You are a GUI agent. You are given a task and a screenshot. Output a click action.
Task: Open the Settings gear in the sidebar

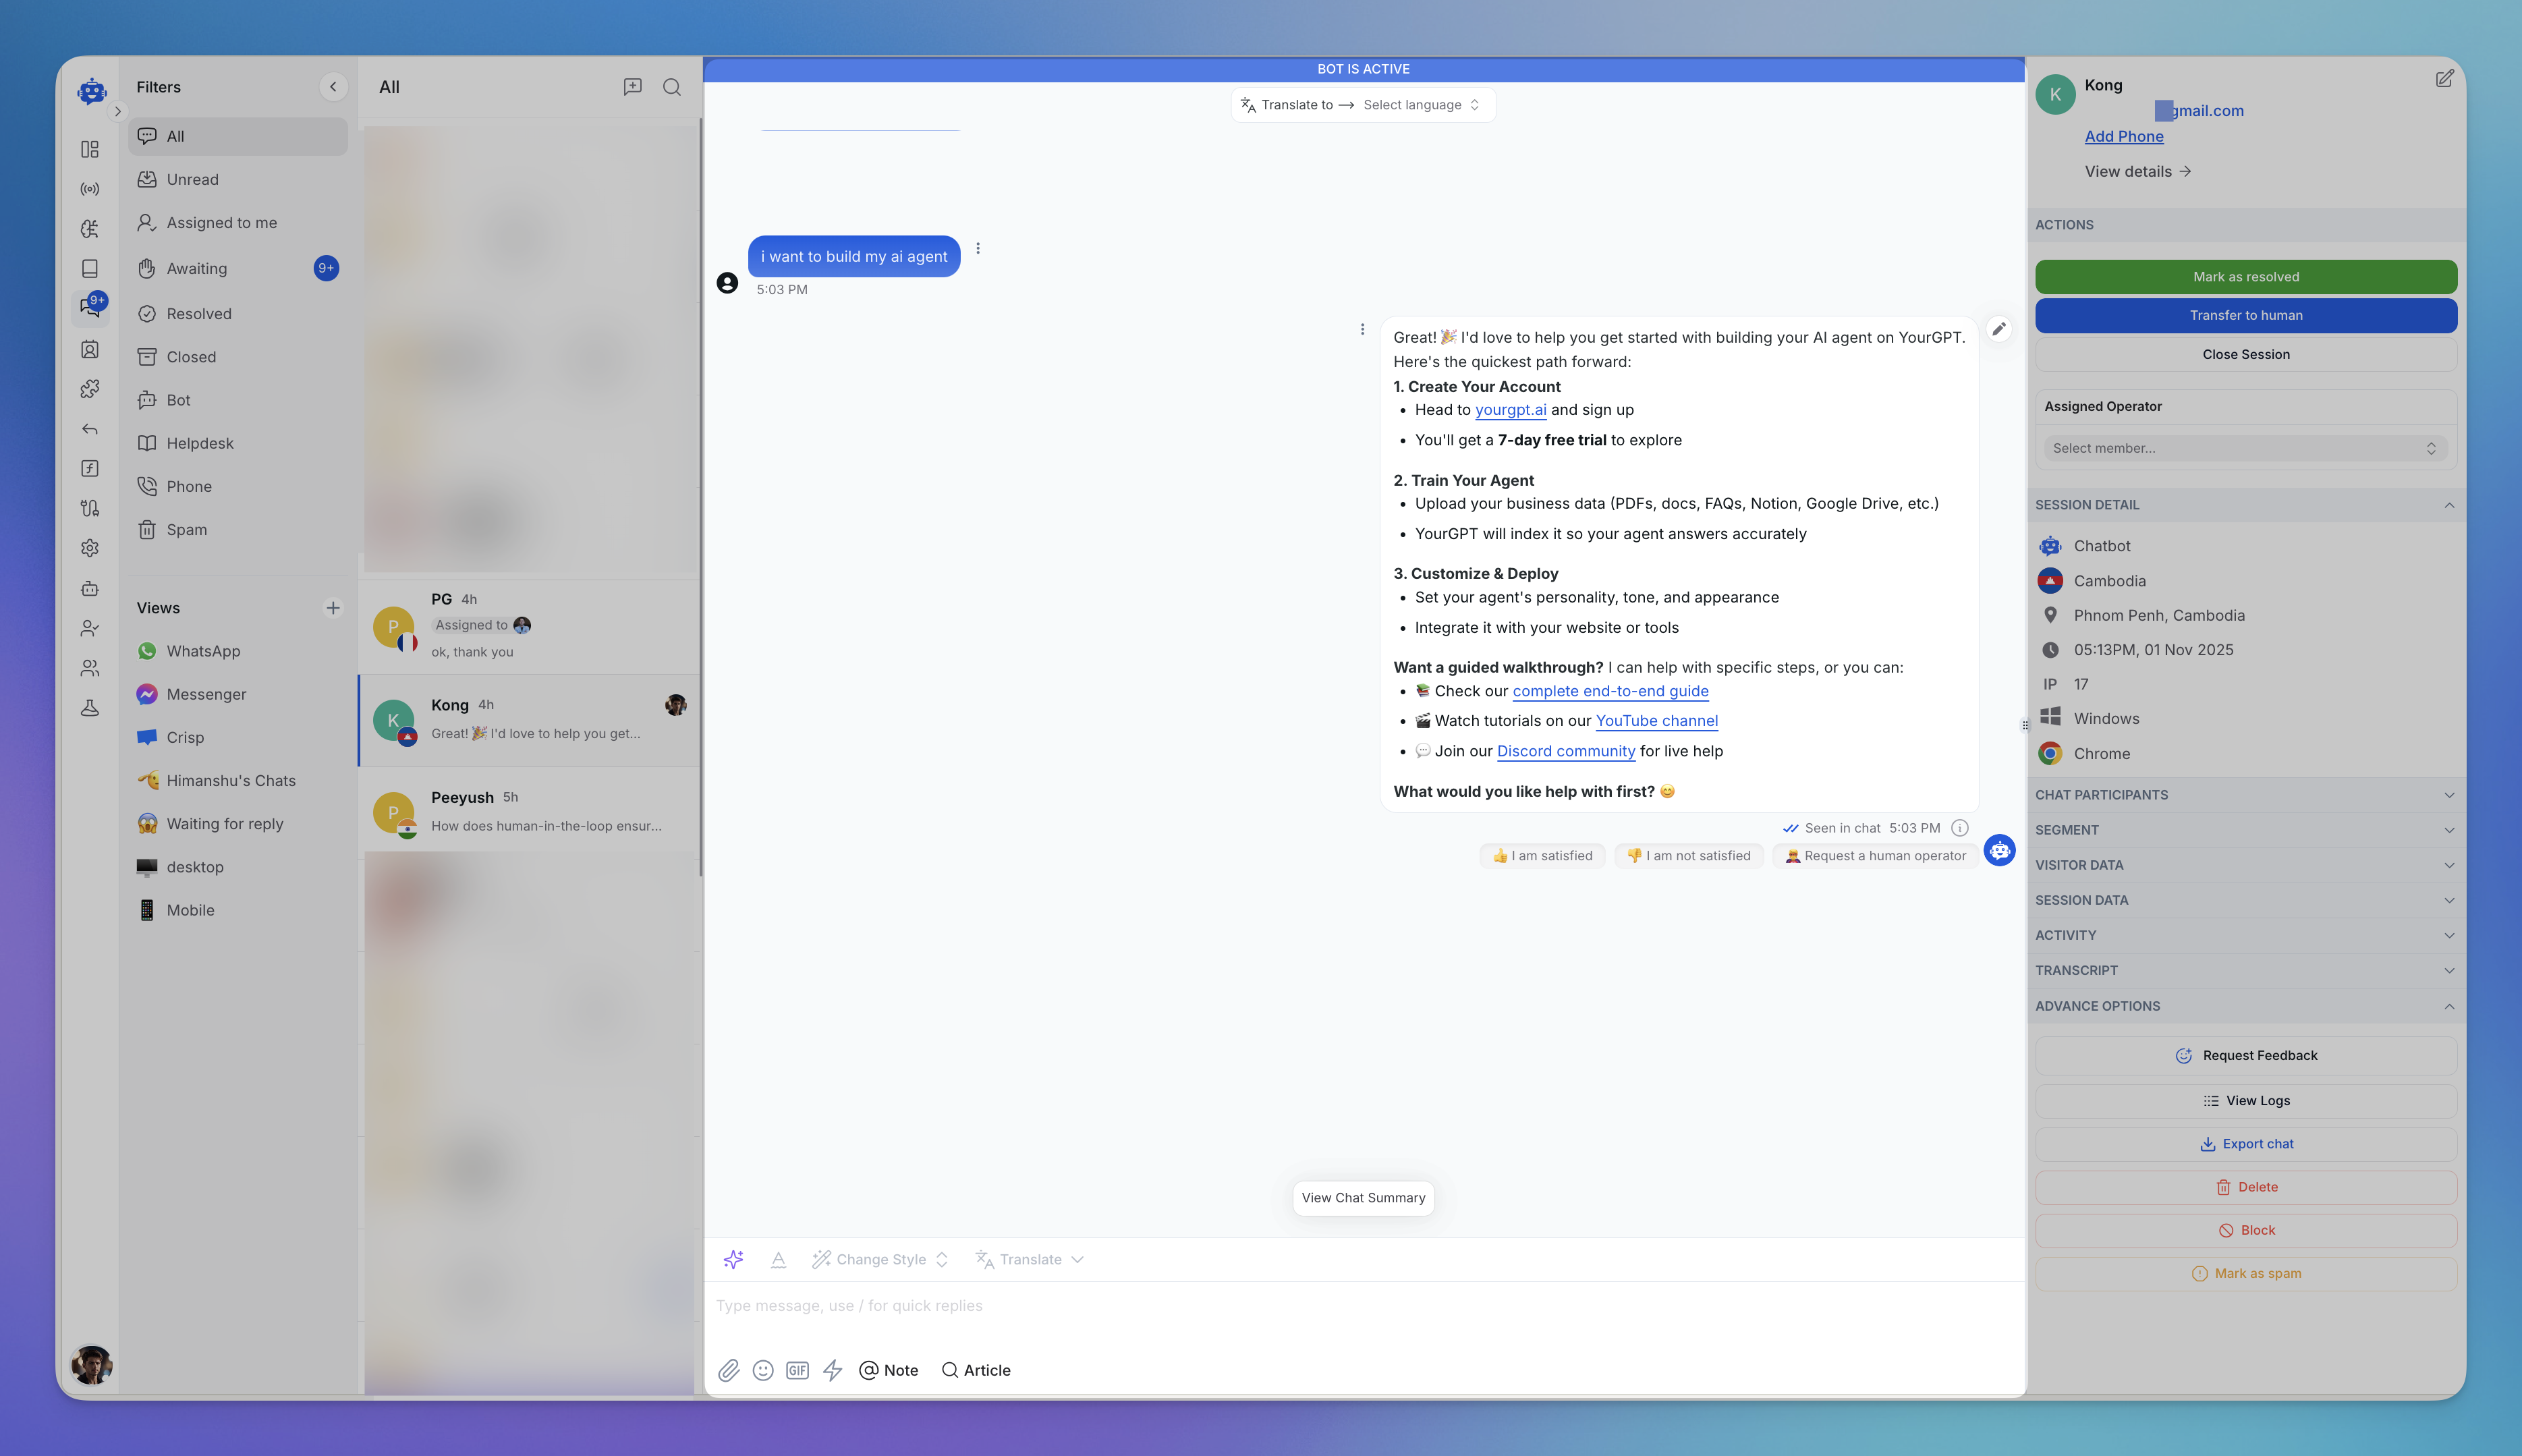(x=90, y=547)
